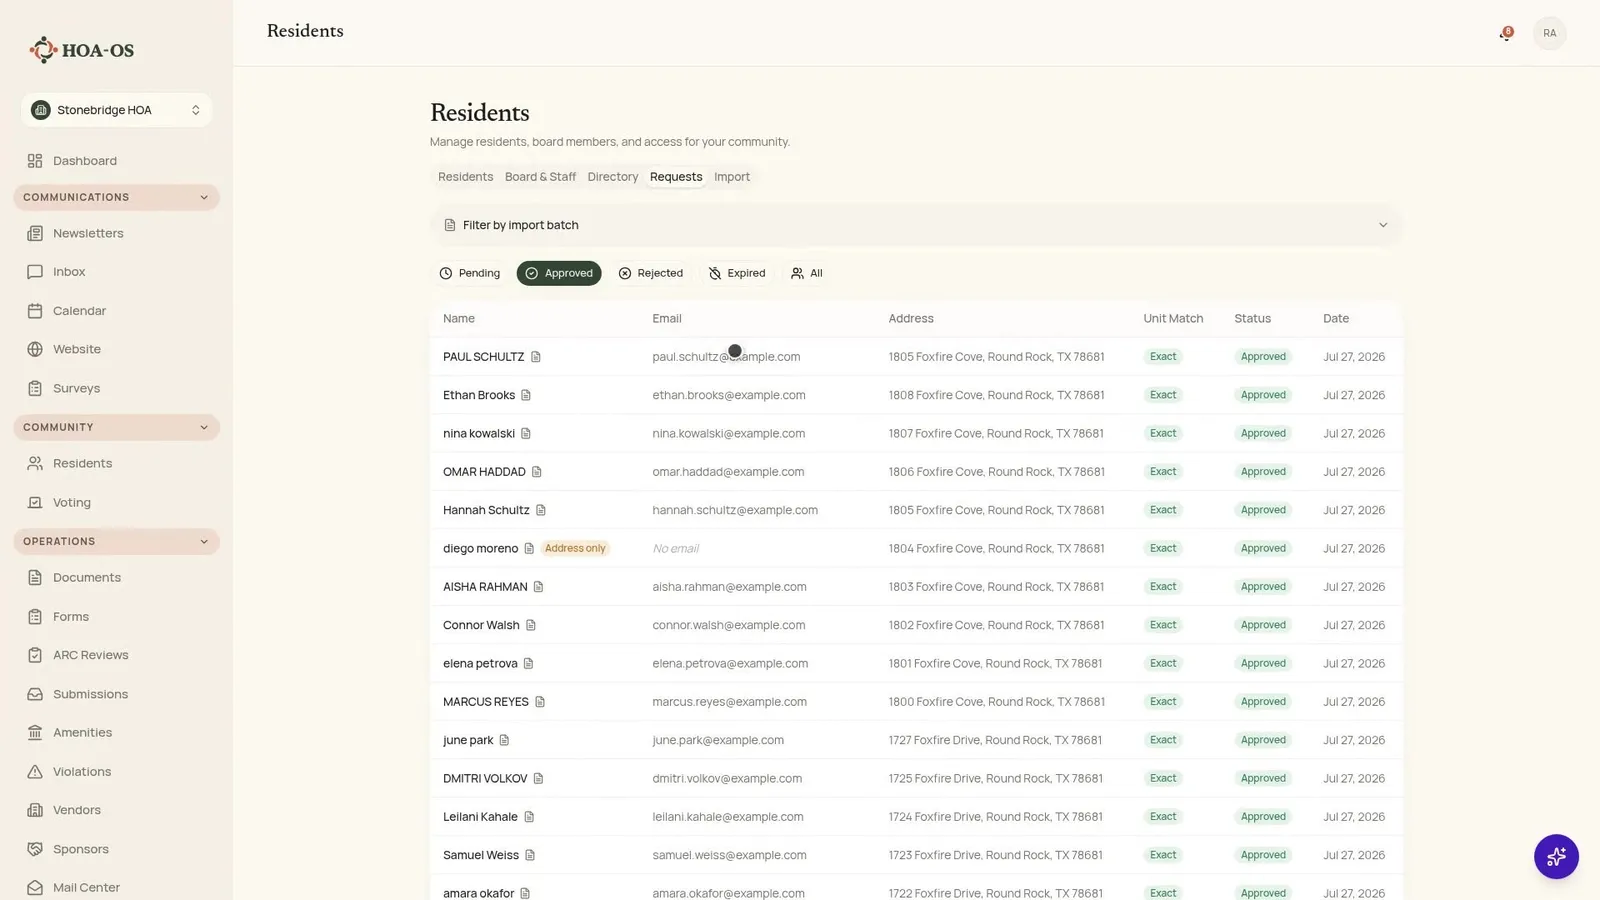
Task: Click the Amenities building icon
Action: point(35,732)
